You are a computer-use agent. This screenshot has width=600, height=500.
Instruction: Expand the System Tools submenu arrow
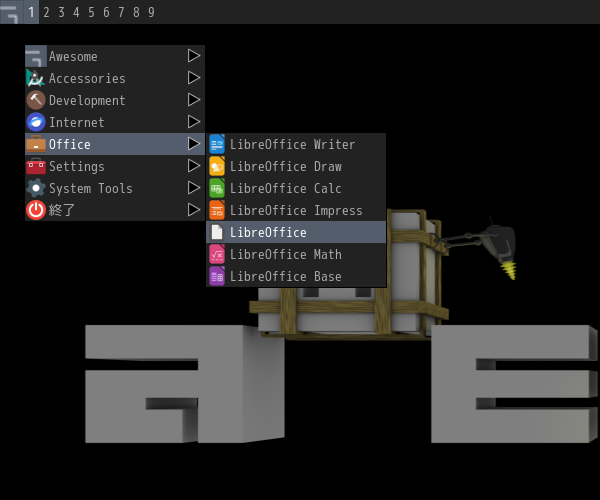[x=194, y=187]
